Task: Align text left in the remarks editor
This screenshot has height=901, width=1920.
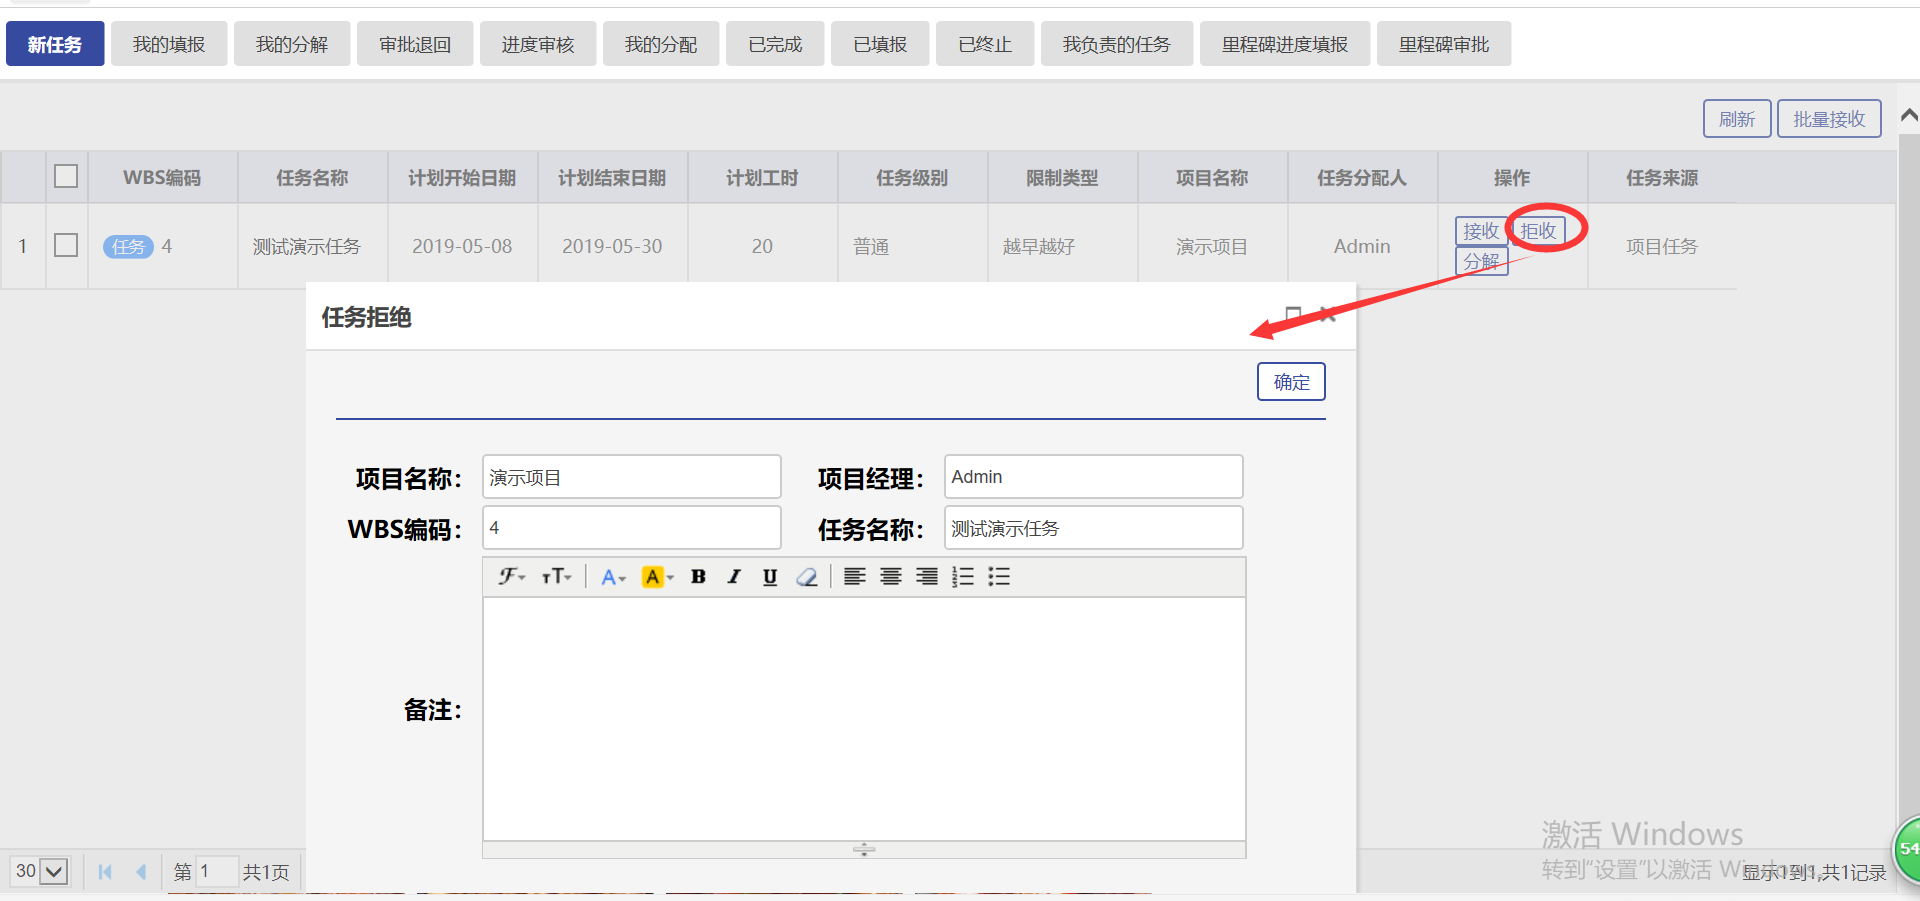Action: pos(854,577)
